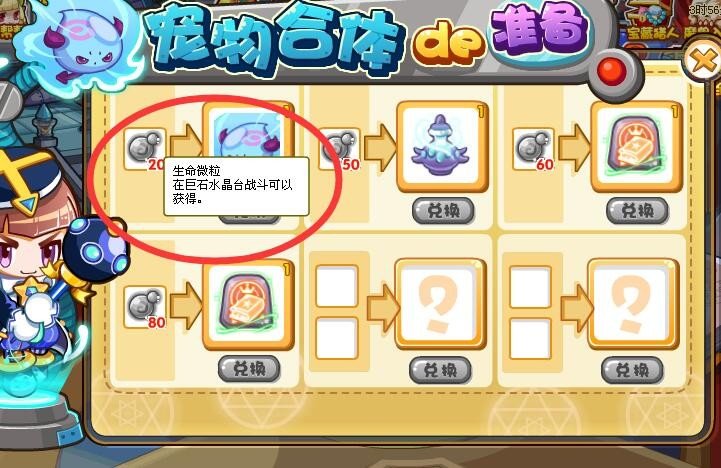Click the life particle icon costing 80
Viewport: 721px width, 468px height.
[145, 307]
